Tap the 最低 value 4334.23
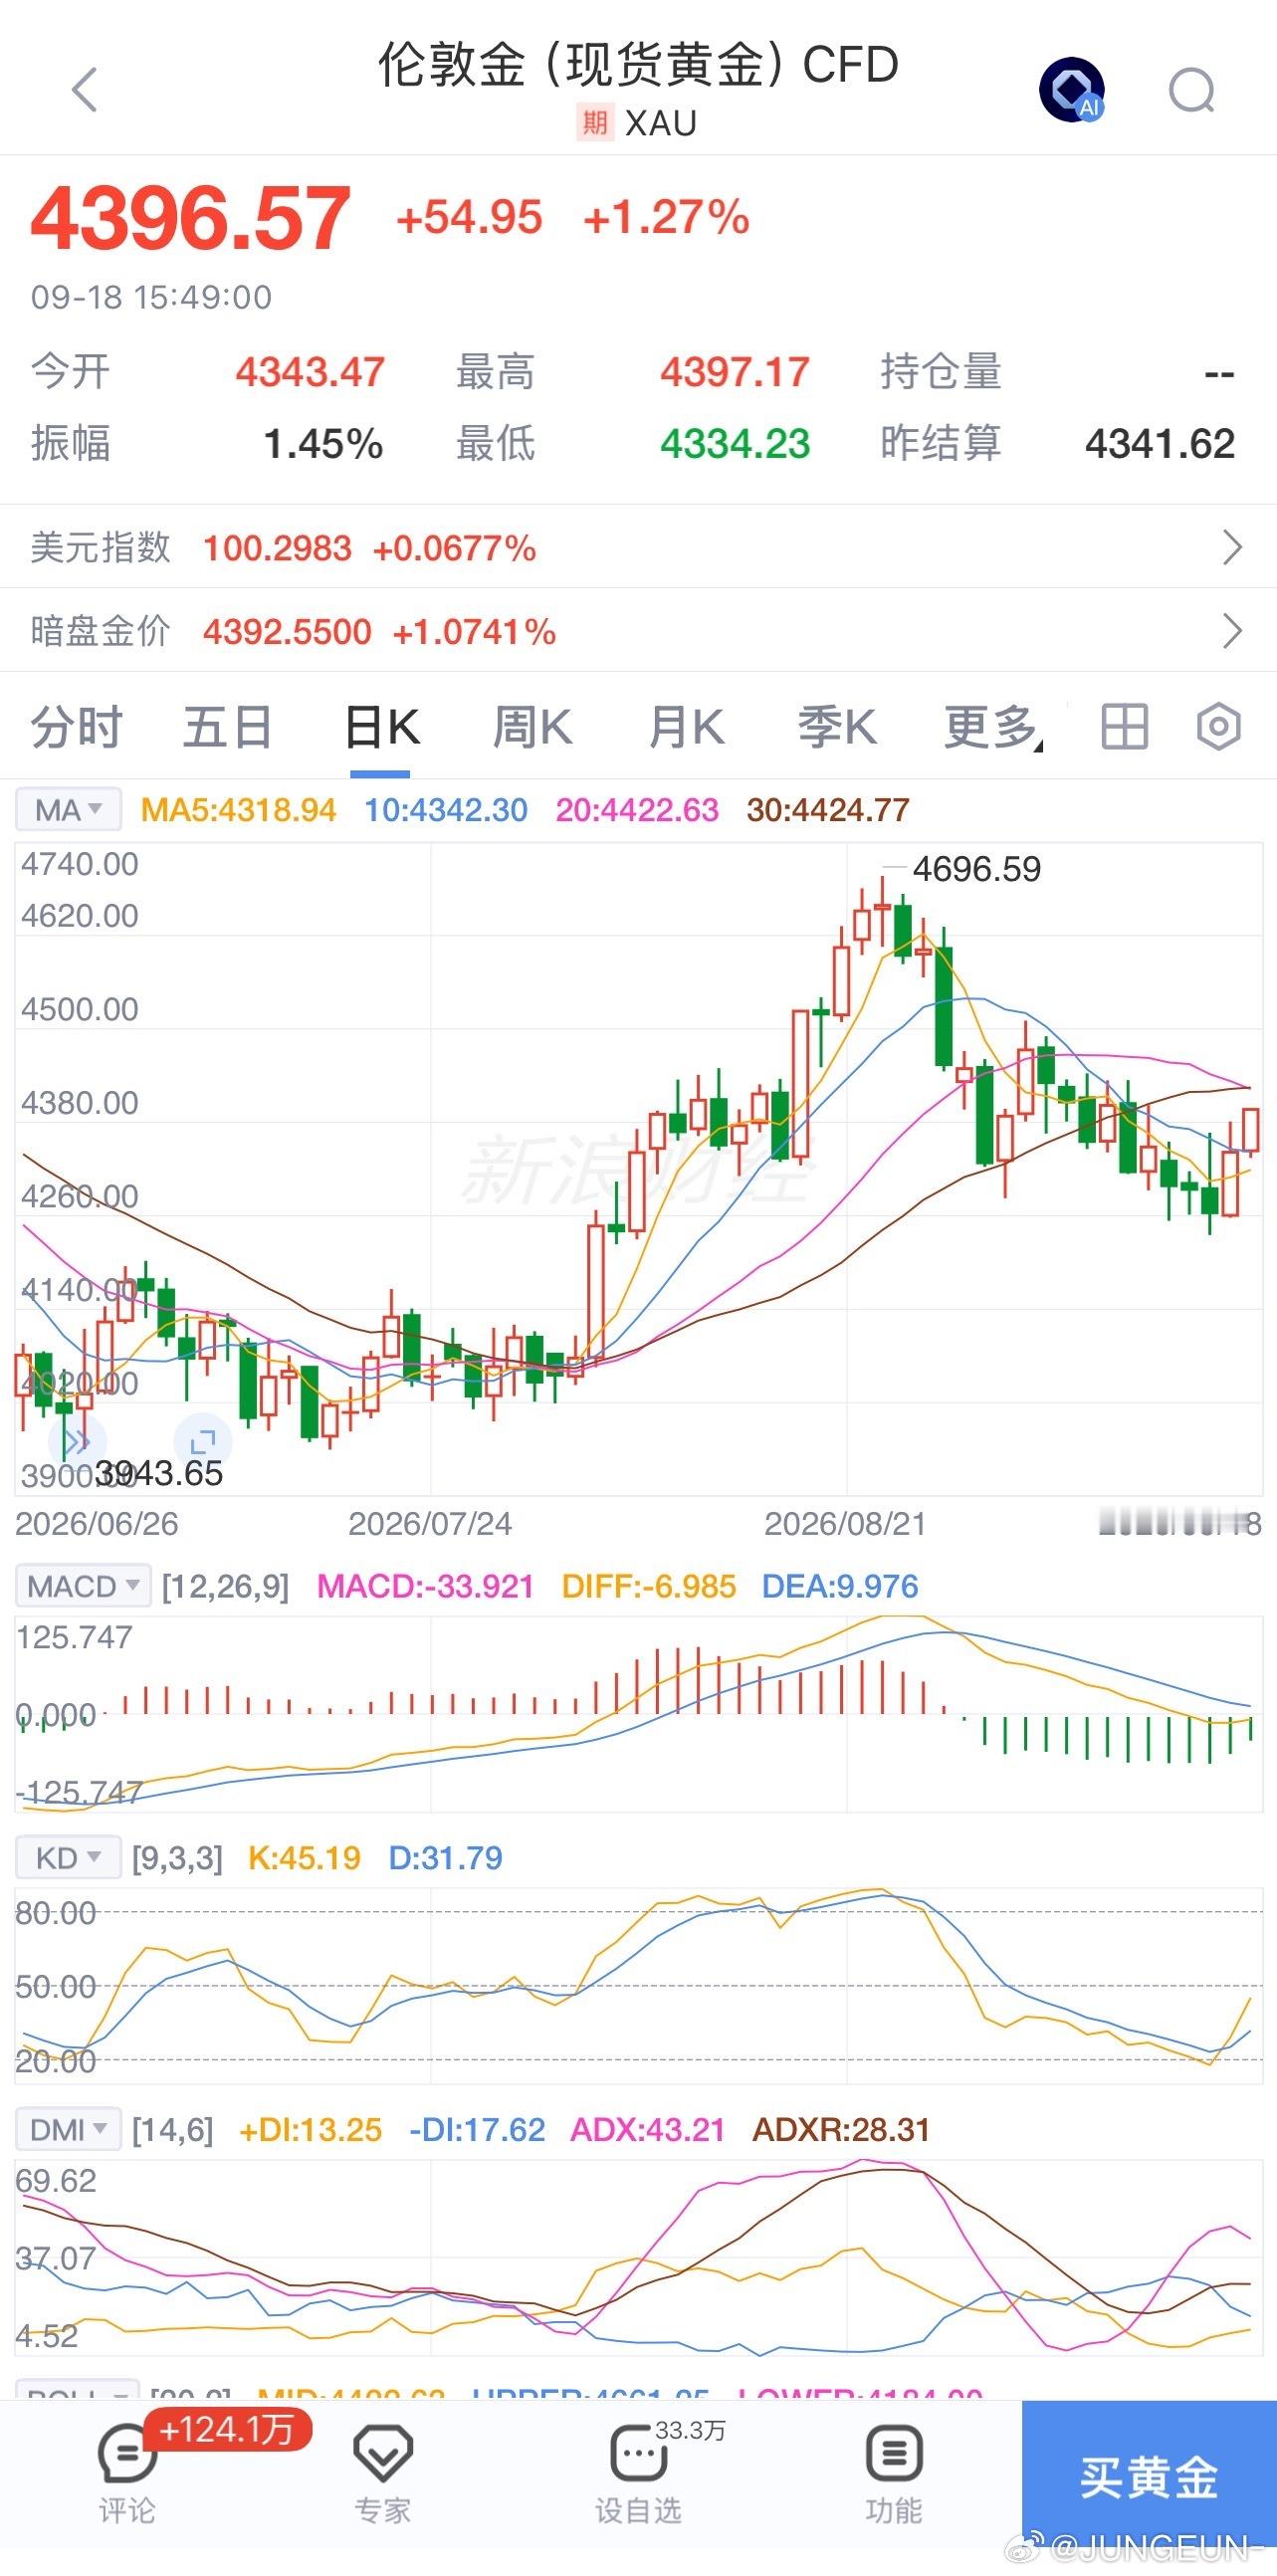Image resolution: width=1277 pixels, height=2576 pixels. click(x=734, y=444)
